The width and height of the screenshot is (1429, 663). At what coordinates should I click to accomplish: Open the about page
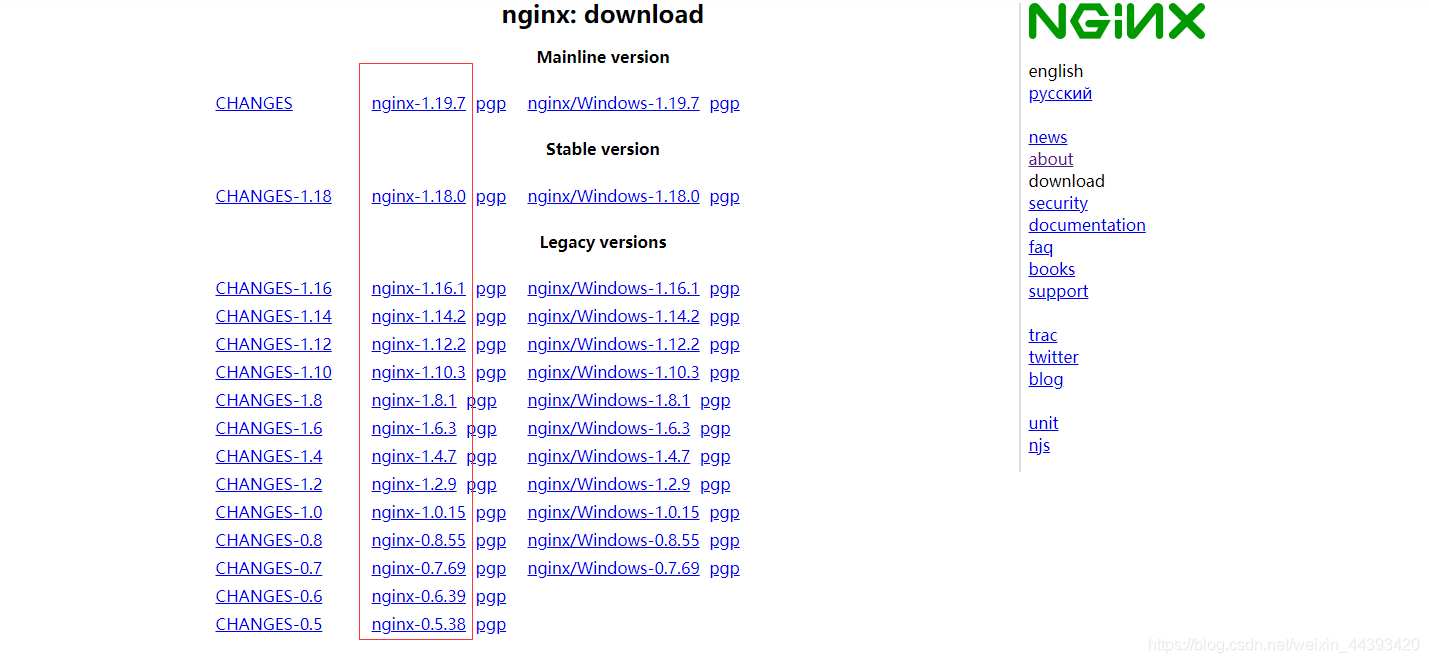point(1051,159)
